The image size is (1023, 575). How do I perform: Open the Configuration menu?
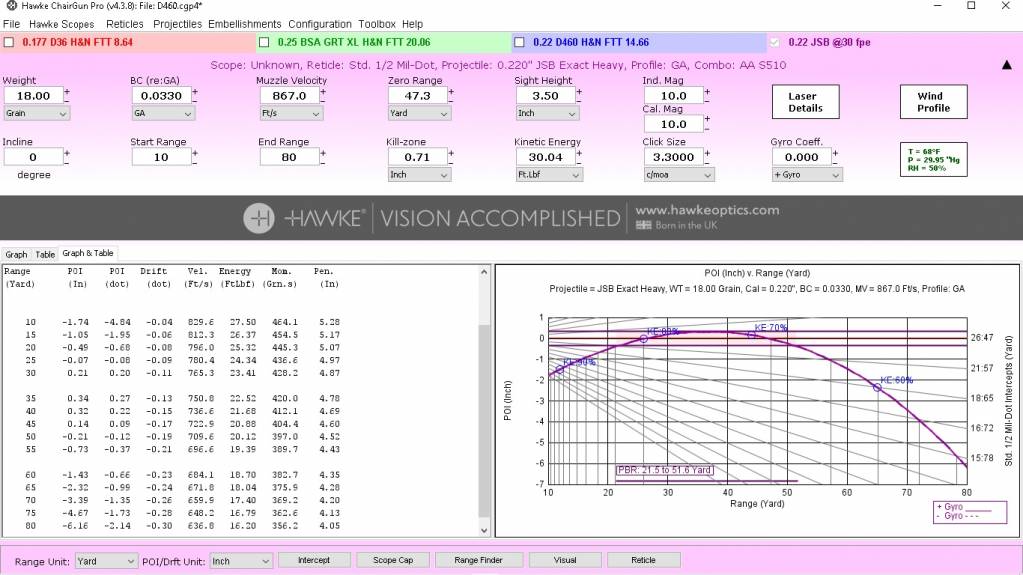coord(320,24)
